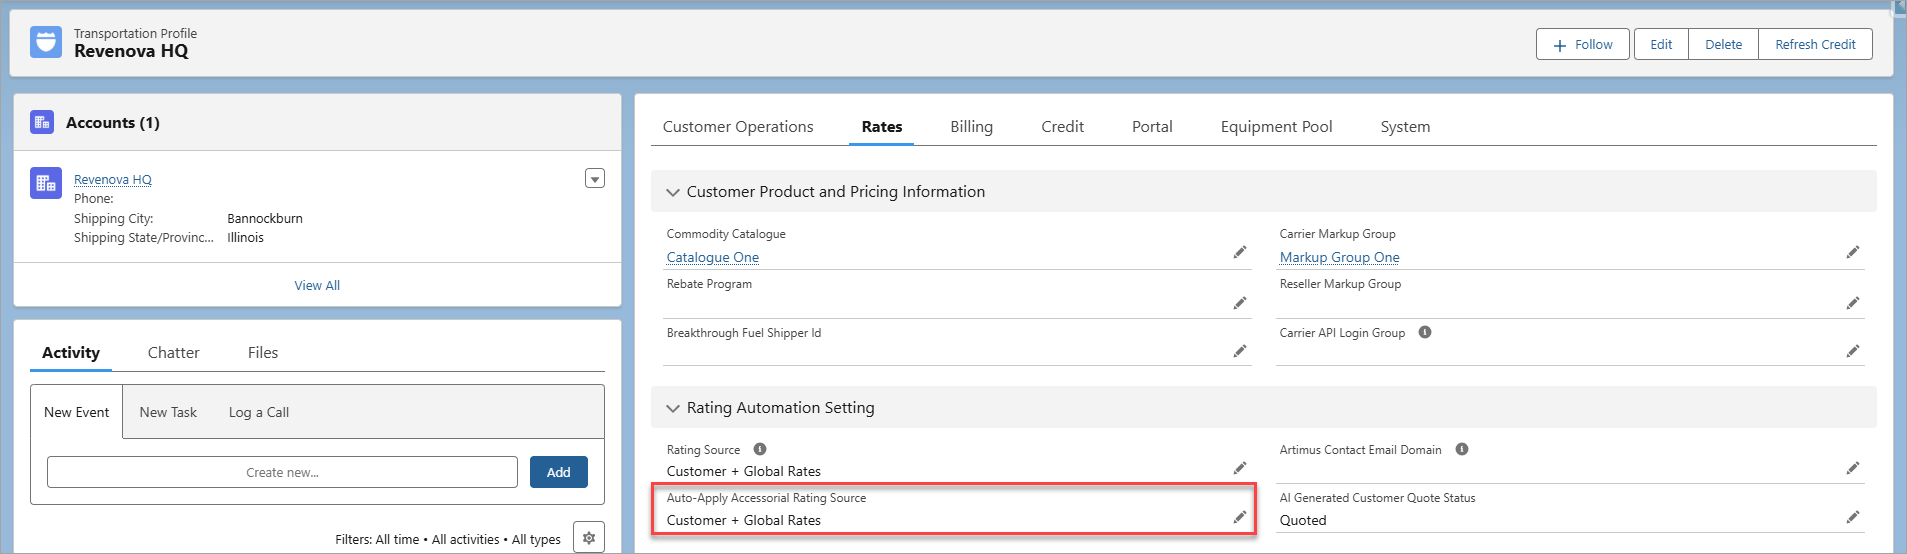Viewport: 1907px width, 554px height.
Task: Click the Follow button
Action: coord(1583,44)
